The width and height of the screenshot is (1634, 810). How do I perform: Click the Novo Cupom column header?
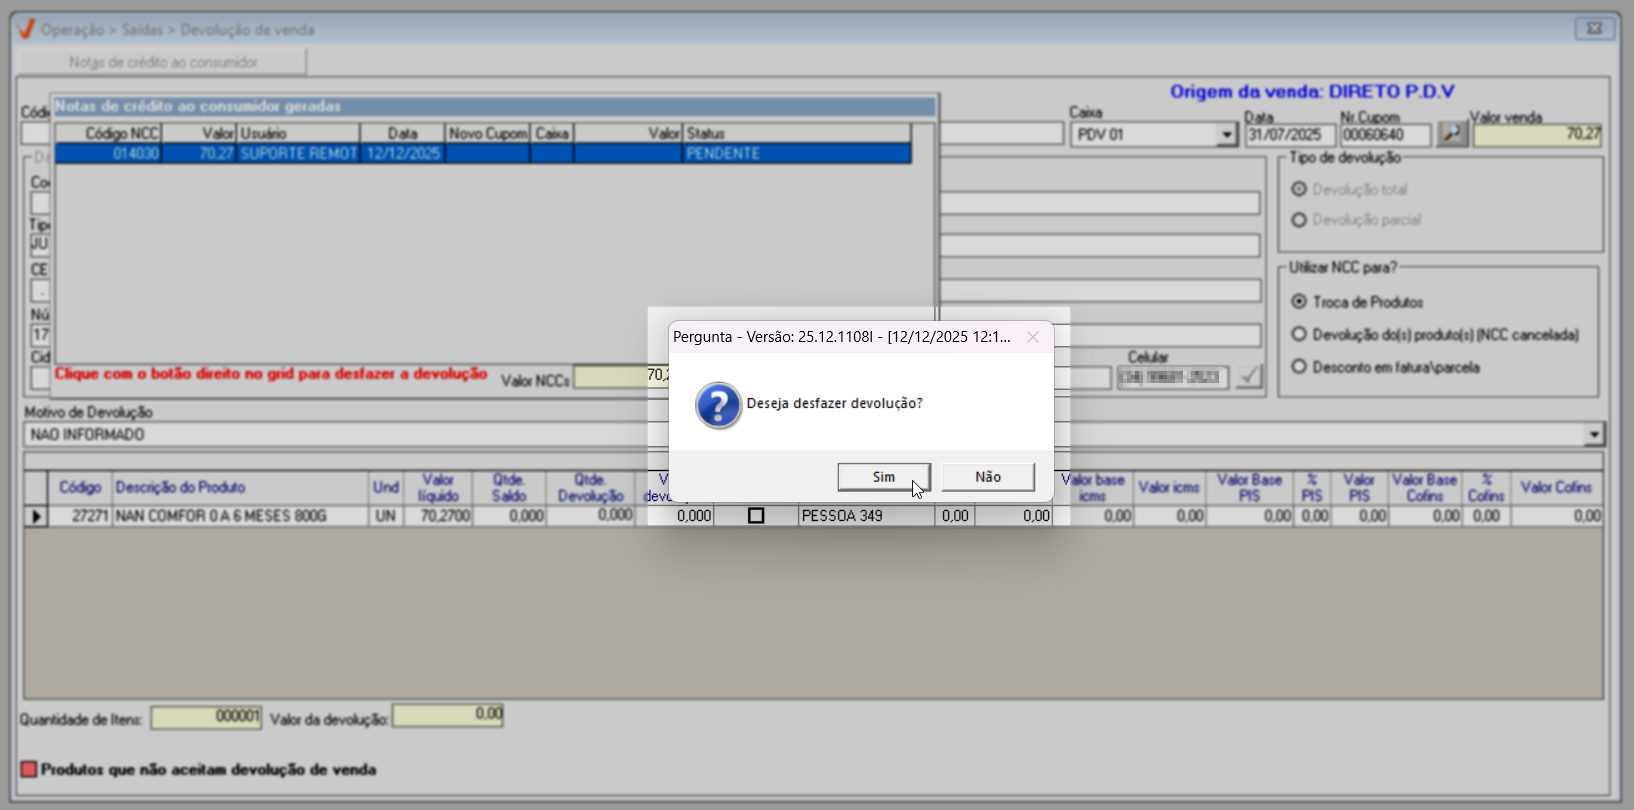488,133
